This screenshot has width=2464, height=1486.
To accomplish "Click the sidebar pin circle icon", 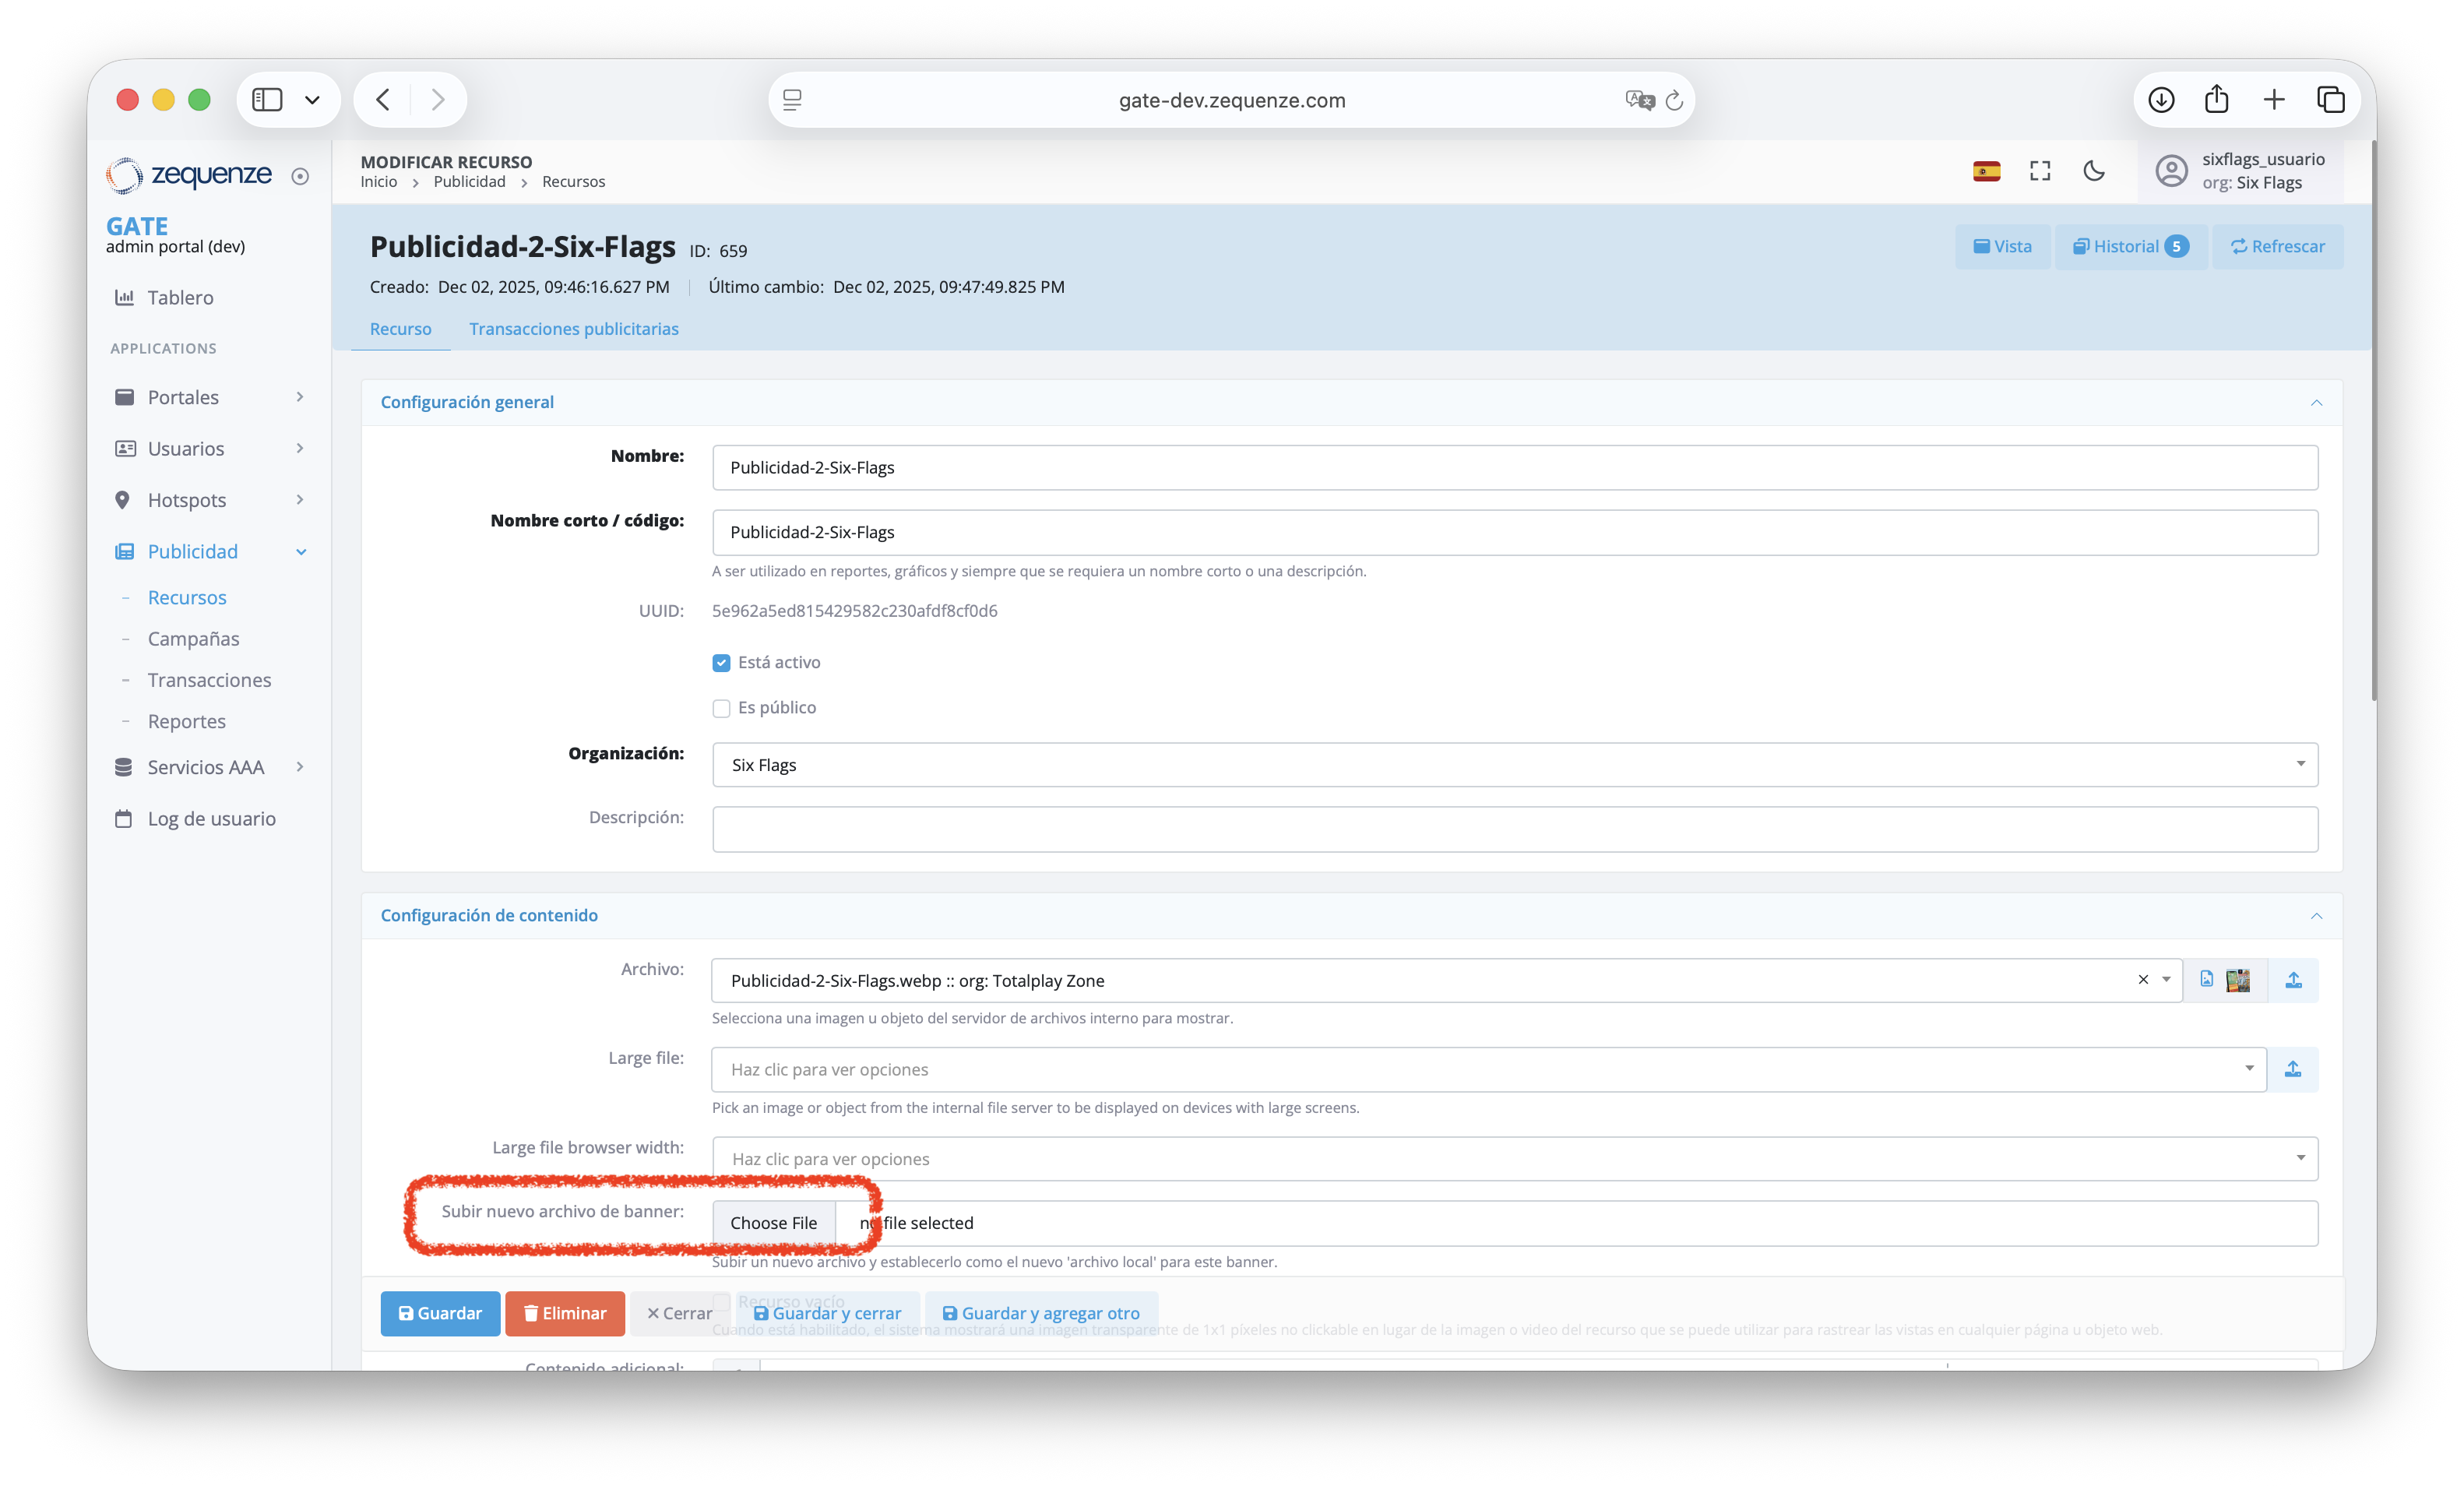I will 300,176.
